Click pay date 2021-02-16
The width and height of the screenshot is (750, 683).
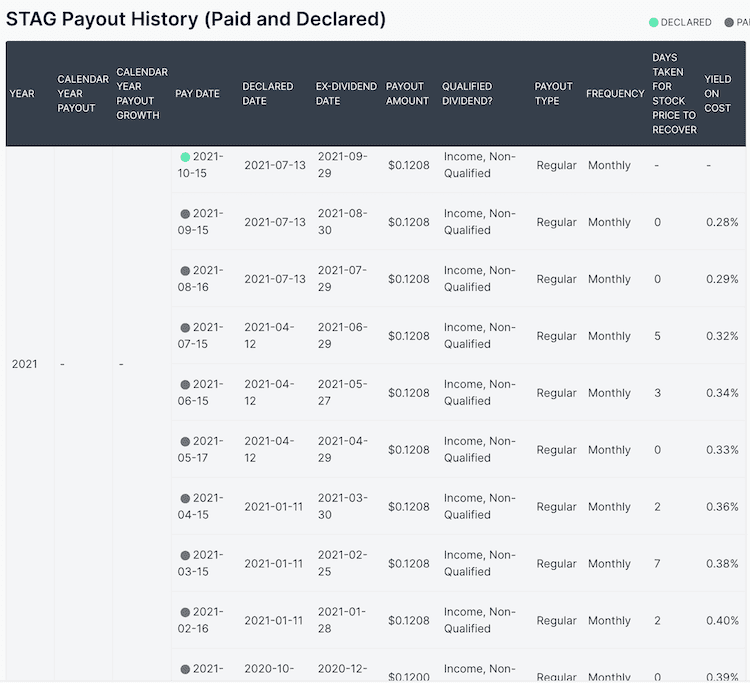[x=200, y=620]
